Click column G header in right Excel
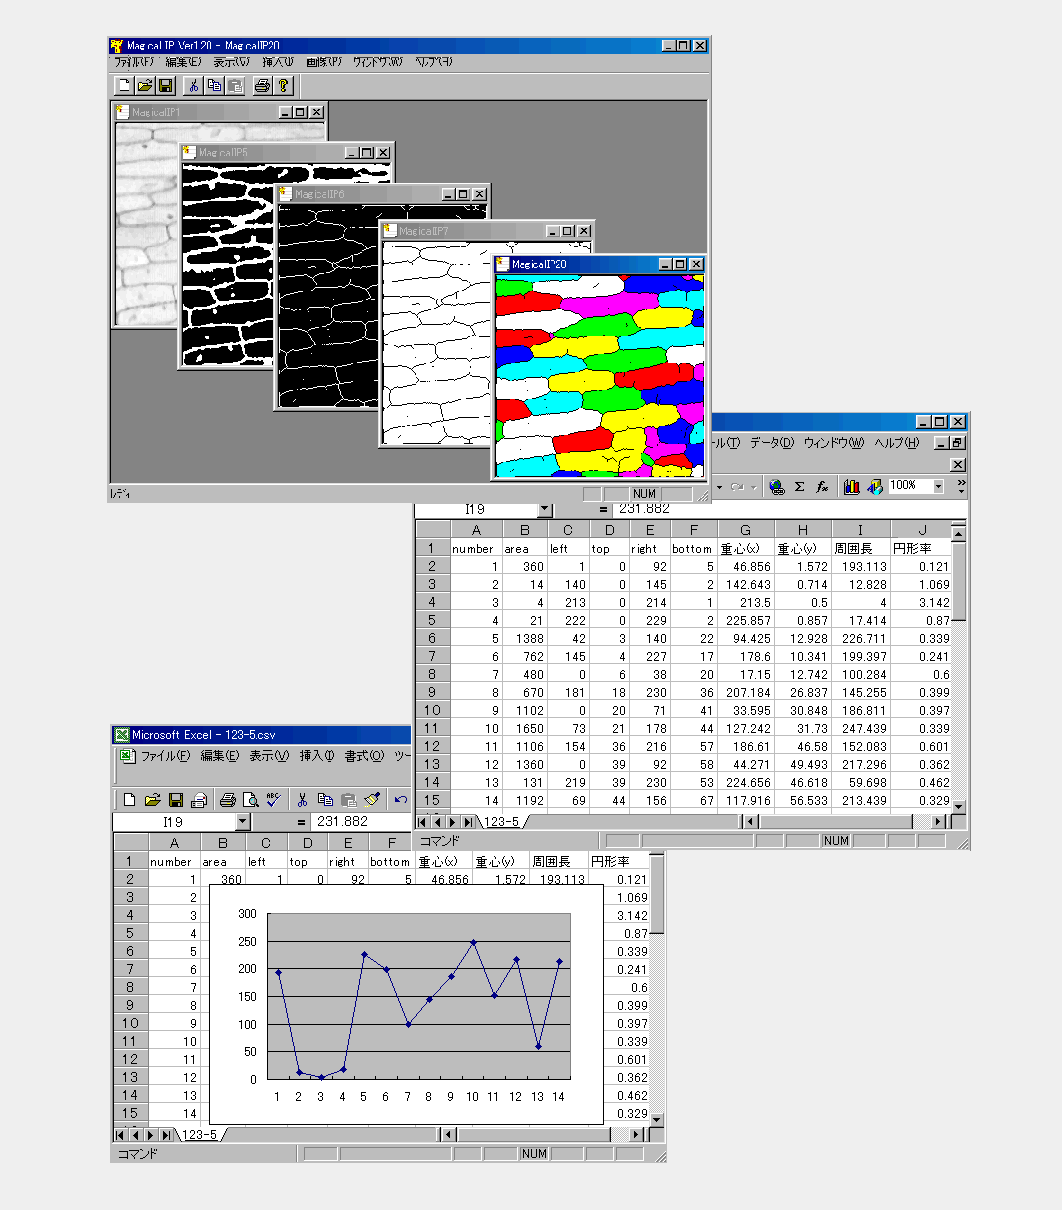 [746, 530]
